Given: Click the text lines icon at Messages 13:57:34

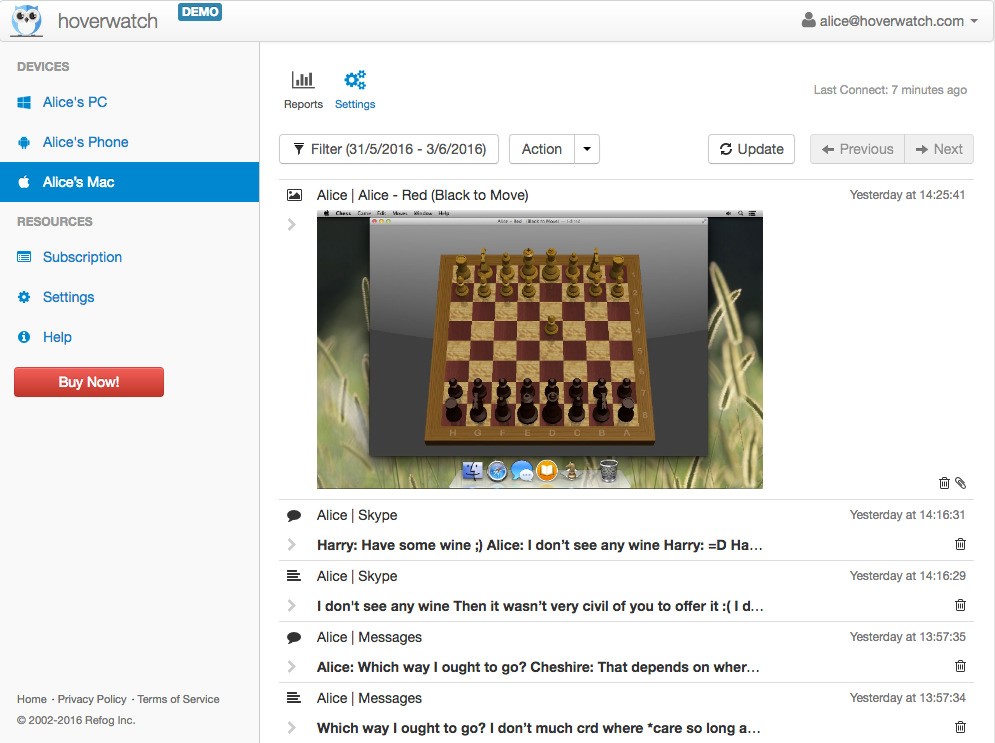Looking at the screenshot, I should point(294,697).
